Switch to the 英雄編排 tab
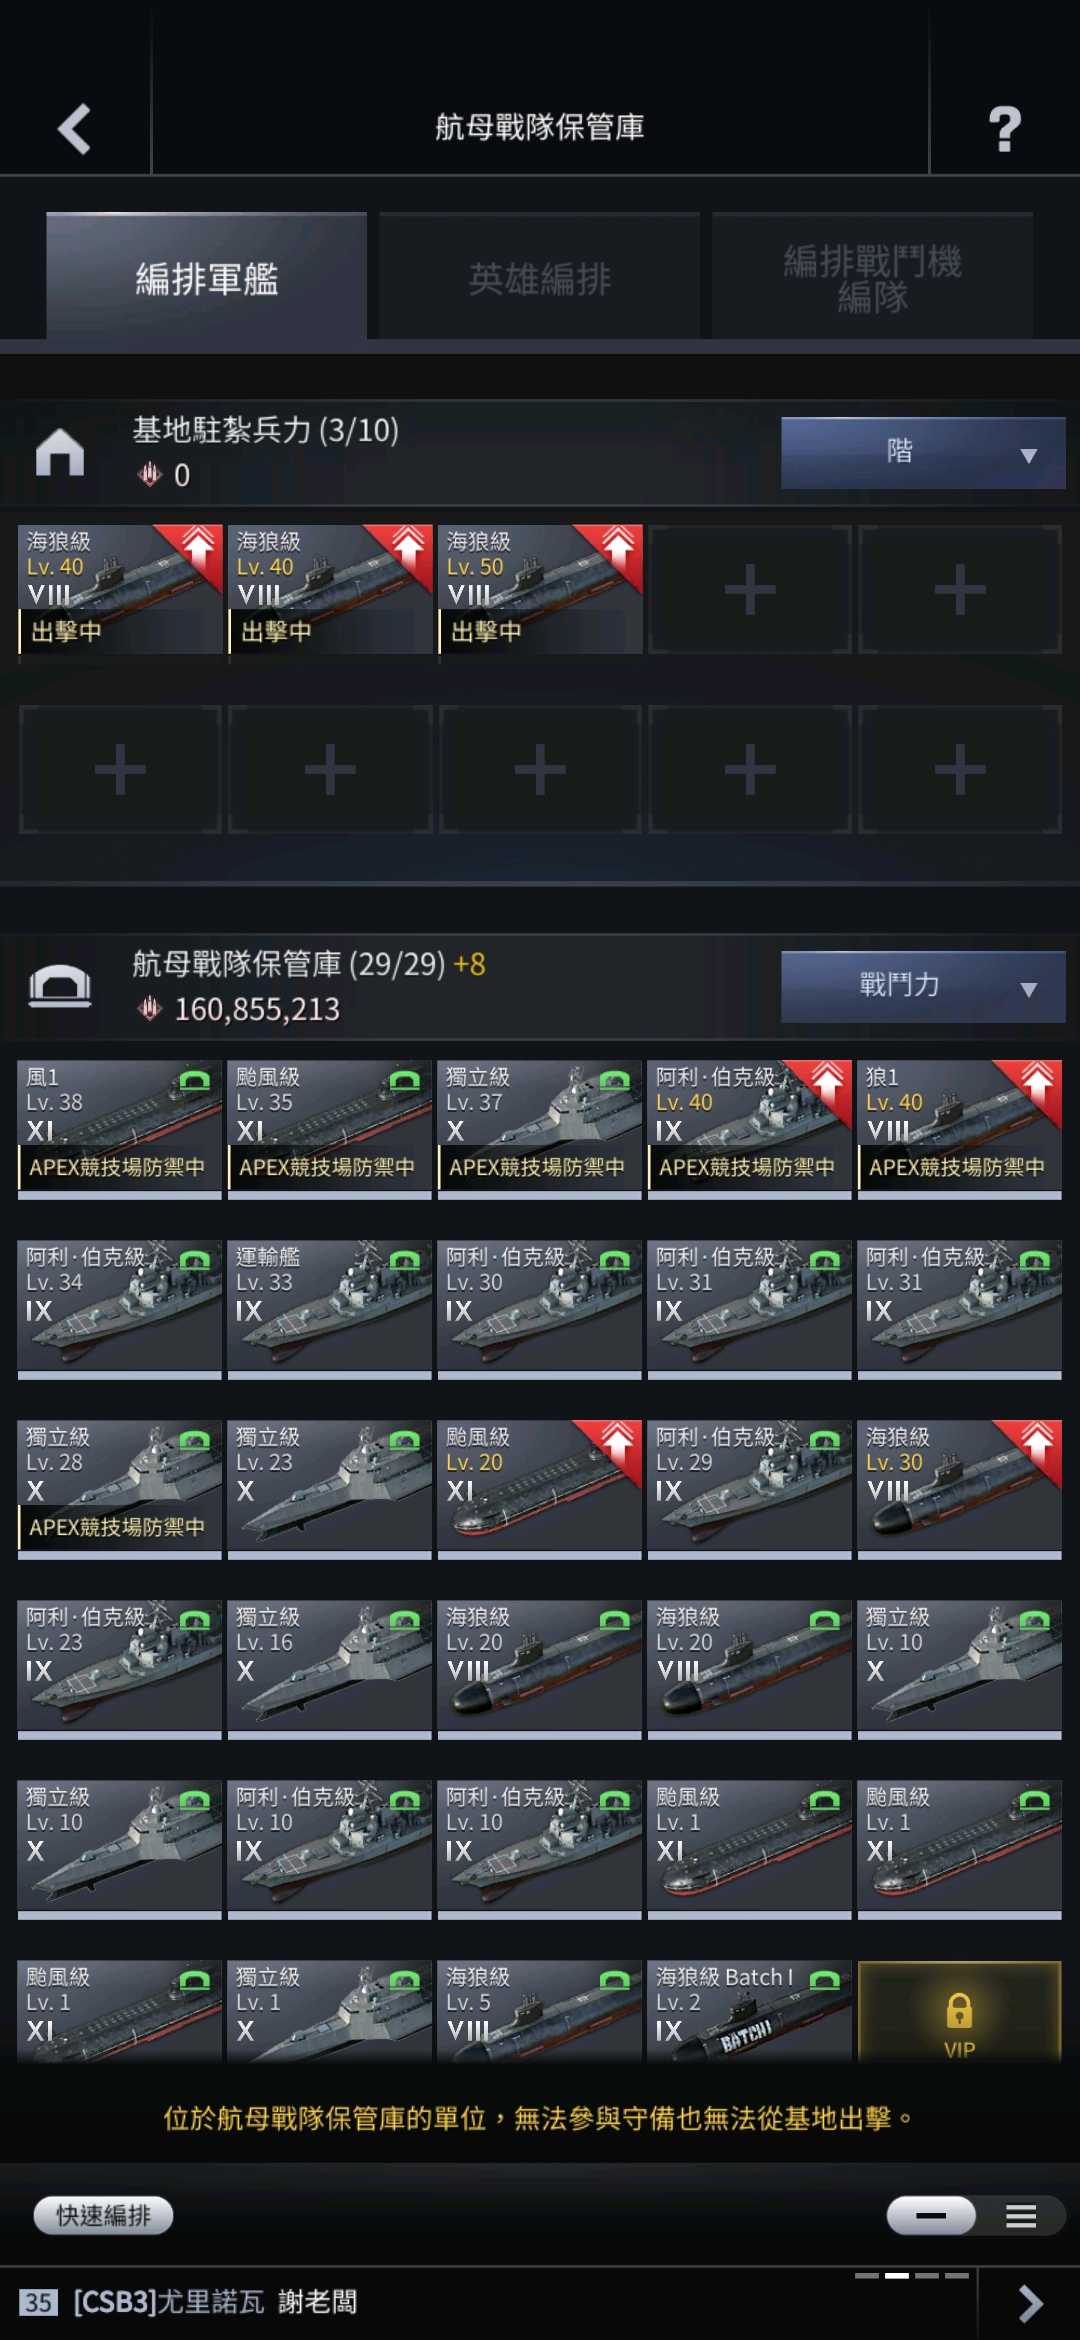This screenshot has width=1080, height=2340. coord(539,277)
